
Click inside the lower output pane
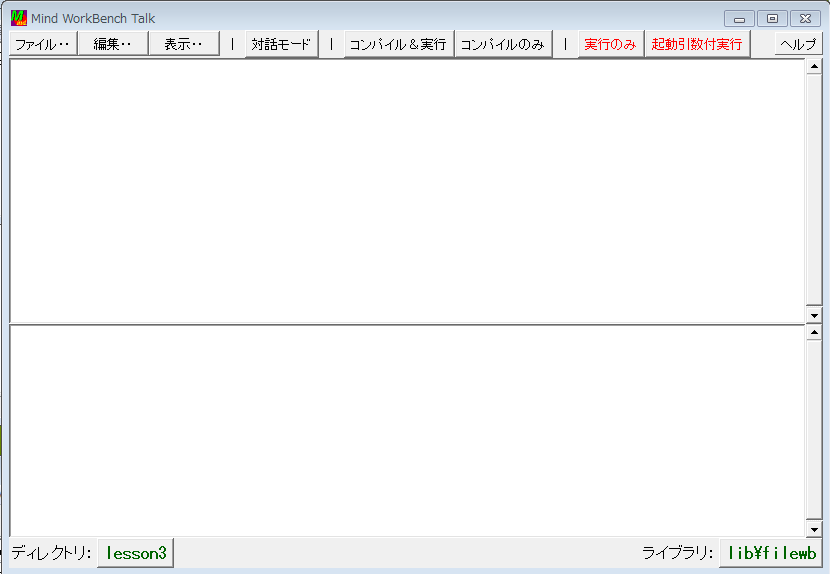(407, 430)
